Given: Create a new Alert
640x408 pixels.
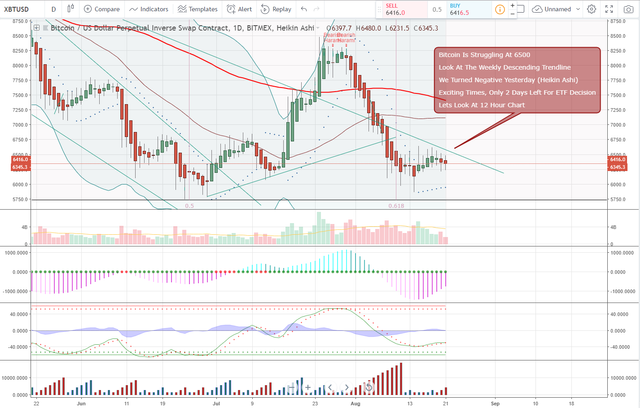Looking at the screenshot, I should [x=240, y=9].
